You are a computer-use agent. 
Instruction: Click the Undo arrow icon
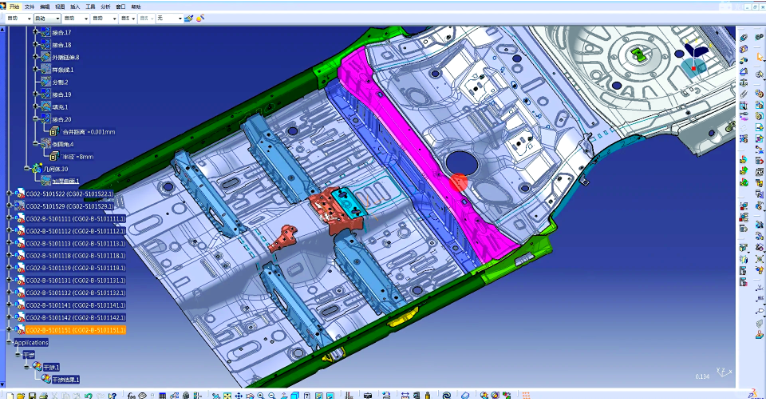(x=88, y=396)
